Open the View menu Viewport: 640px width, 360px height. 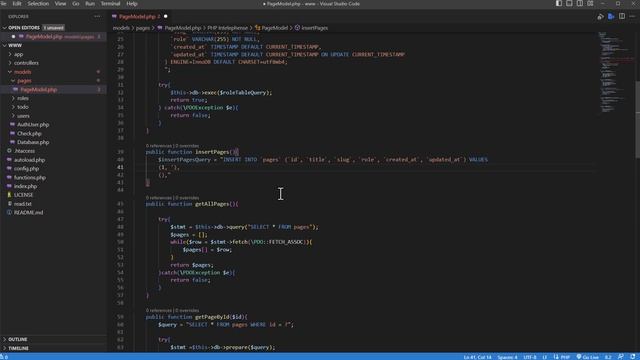(60, 4)
